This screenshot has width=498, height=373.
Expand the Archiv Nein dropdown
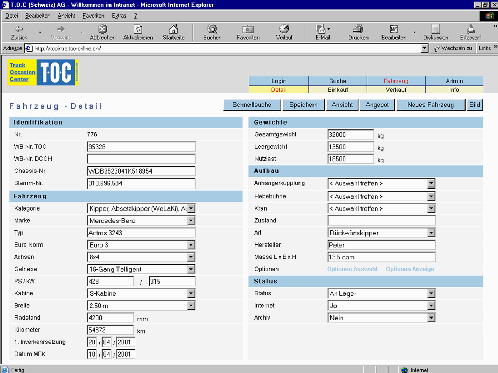(x=431, y=318)
